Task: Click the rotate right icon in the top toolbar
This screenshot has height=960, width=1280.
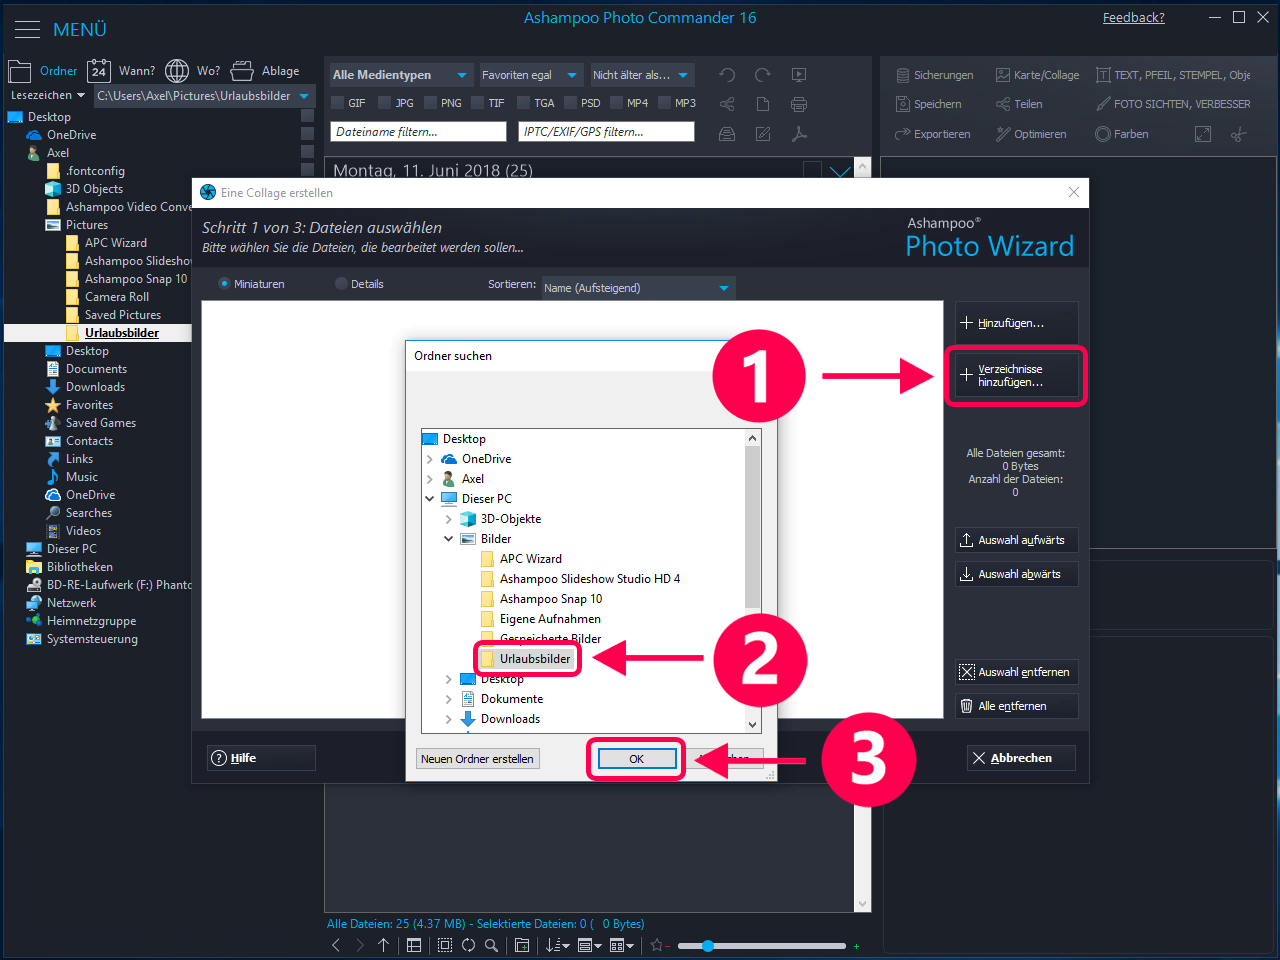Action: (763, 75)
